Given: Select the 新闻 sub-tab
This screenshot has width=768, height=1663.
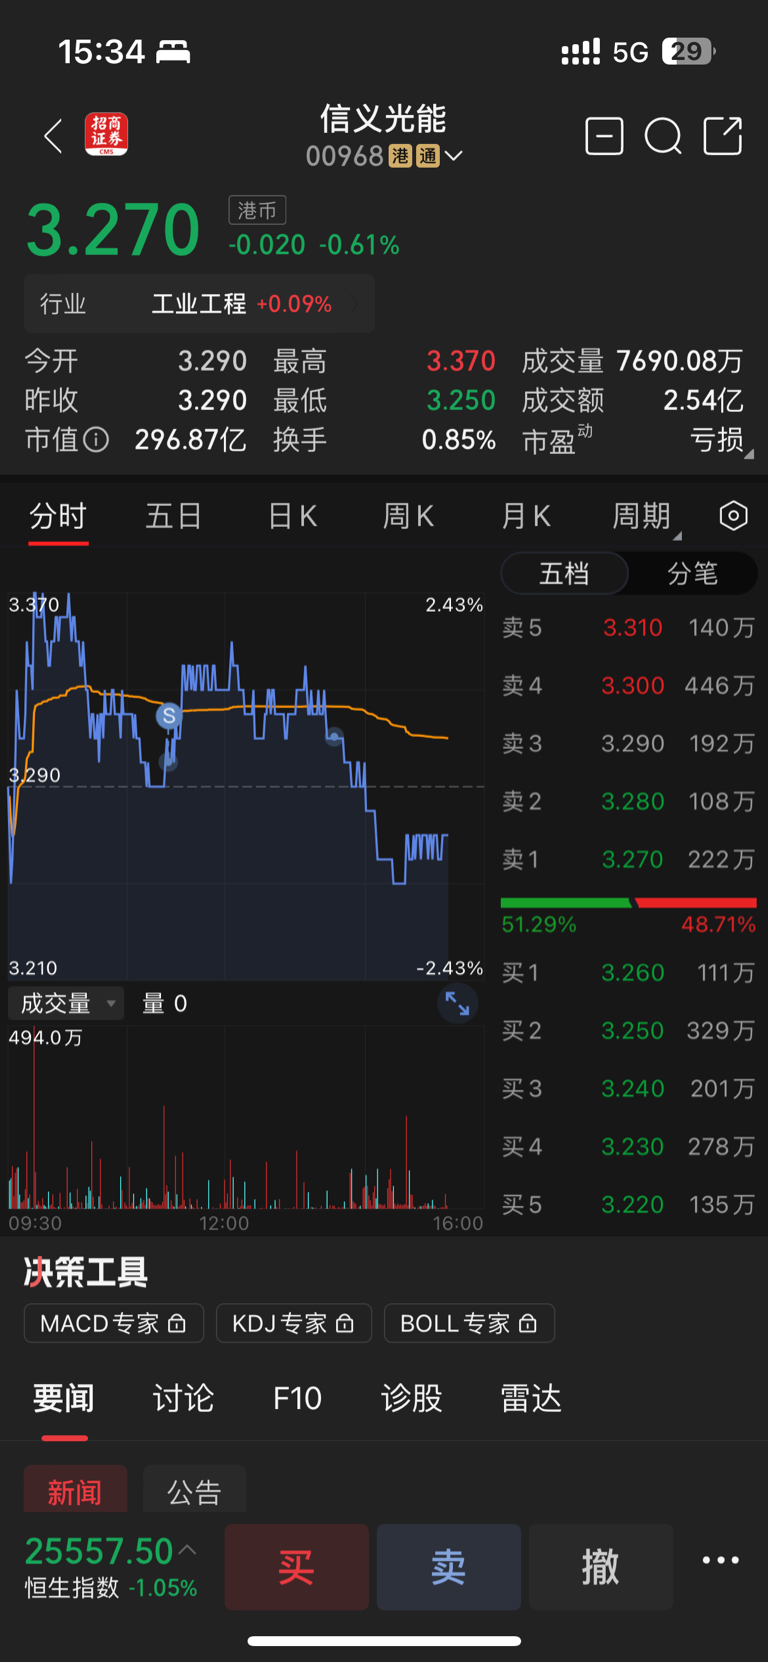Looking at the screenshot, I should point(75,1492).
